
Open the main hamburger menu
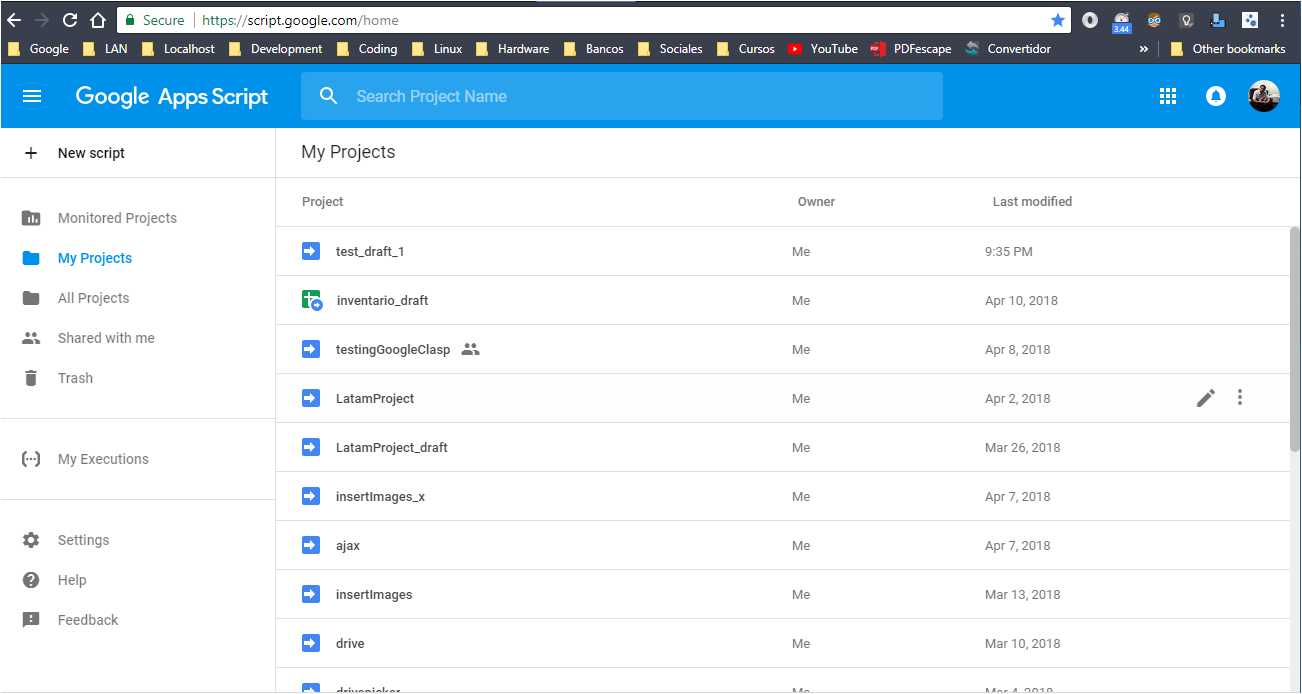pos(32,96)
